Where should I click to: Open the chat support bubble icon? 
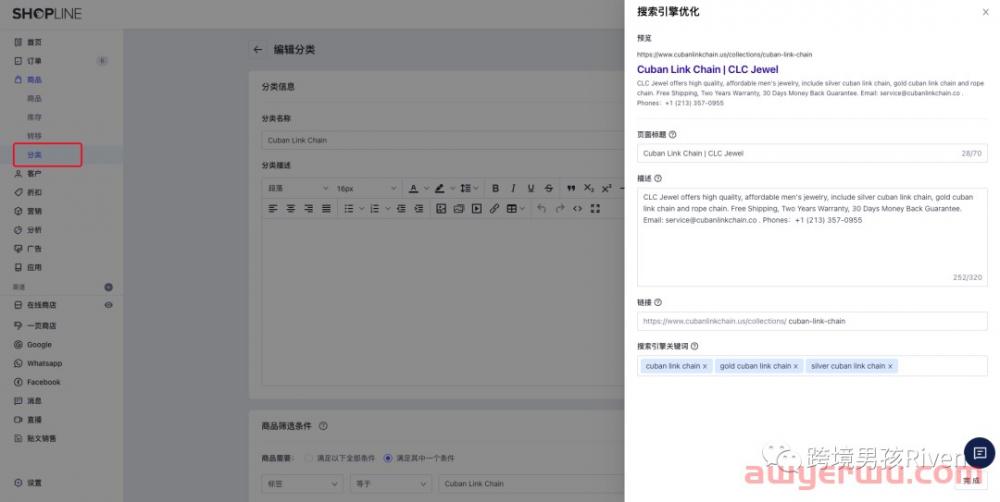(976, 451)
